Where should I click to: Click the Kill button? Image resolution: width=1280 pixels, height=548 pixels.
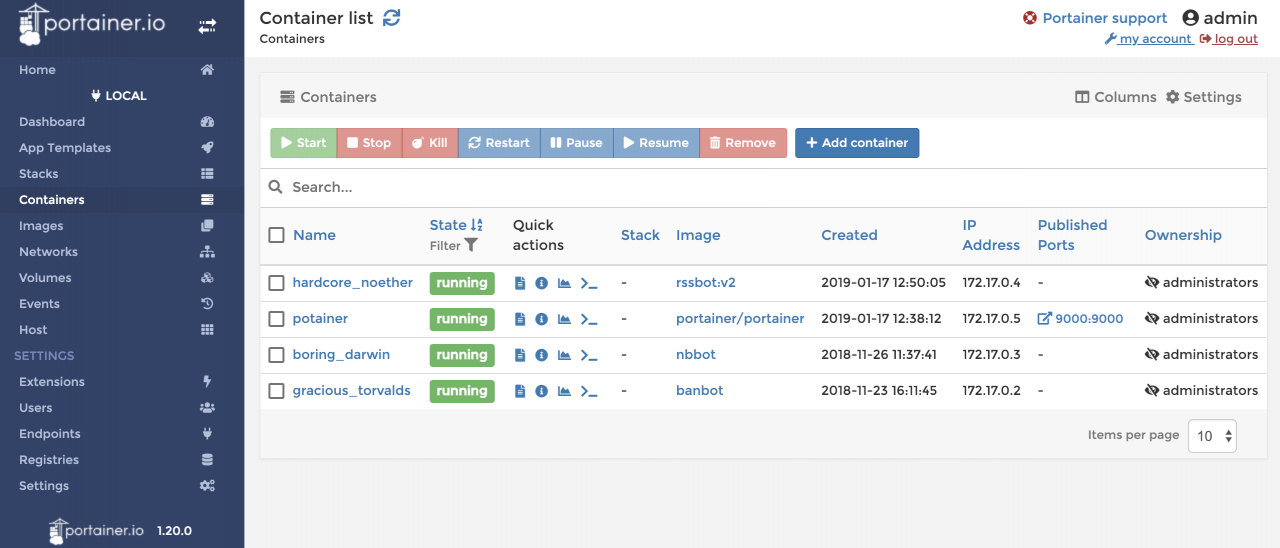tap(430, 143)
